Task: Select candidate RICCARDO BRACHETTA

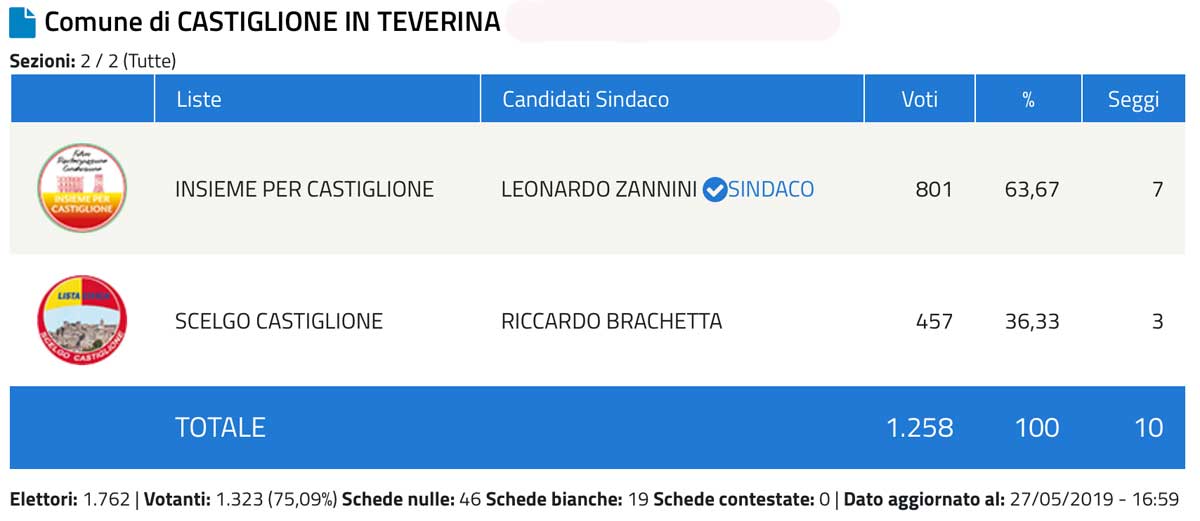Action: 611,322
